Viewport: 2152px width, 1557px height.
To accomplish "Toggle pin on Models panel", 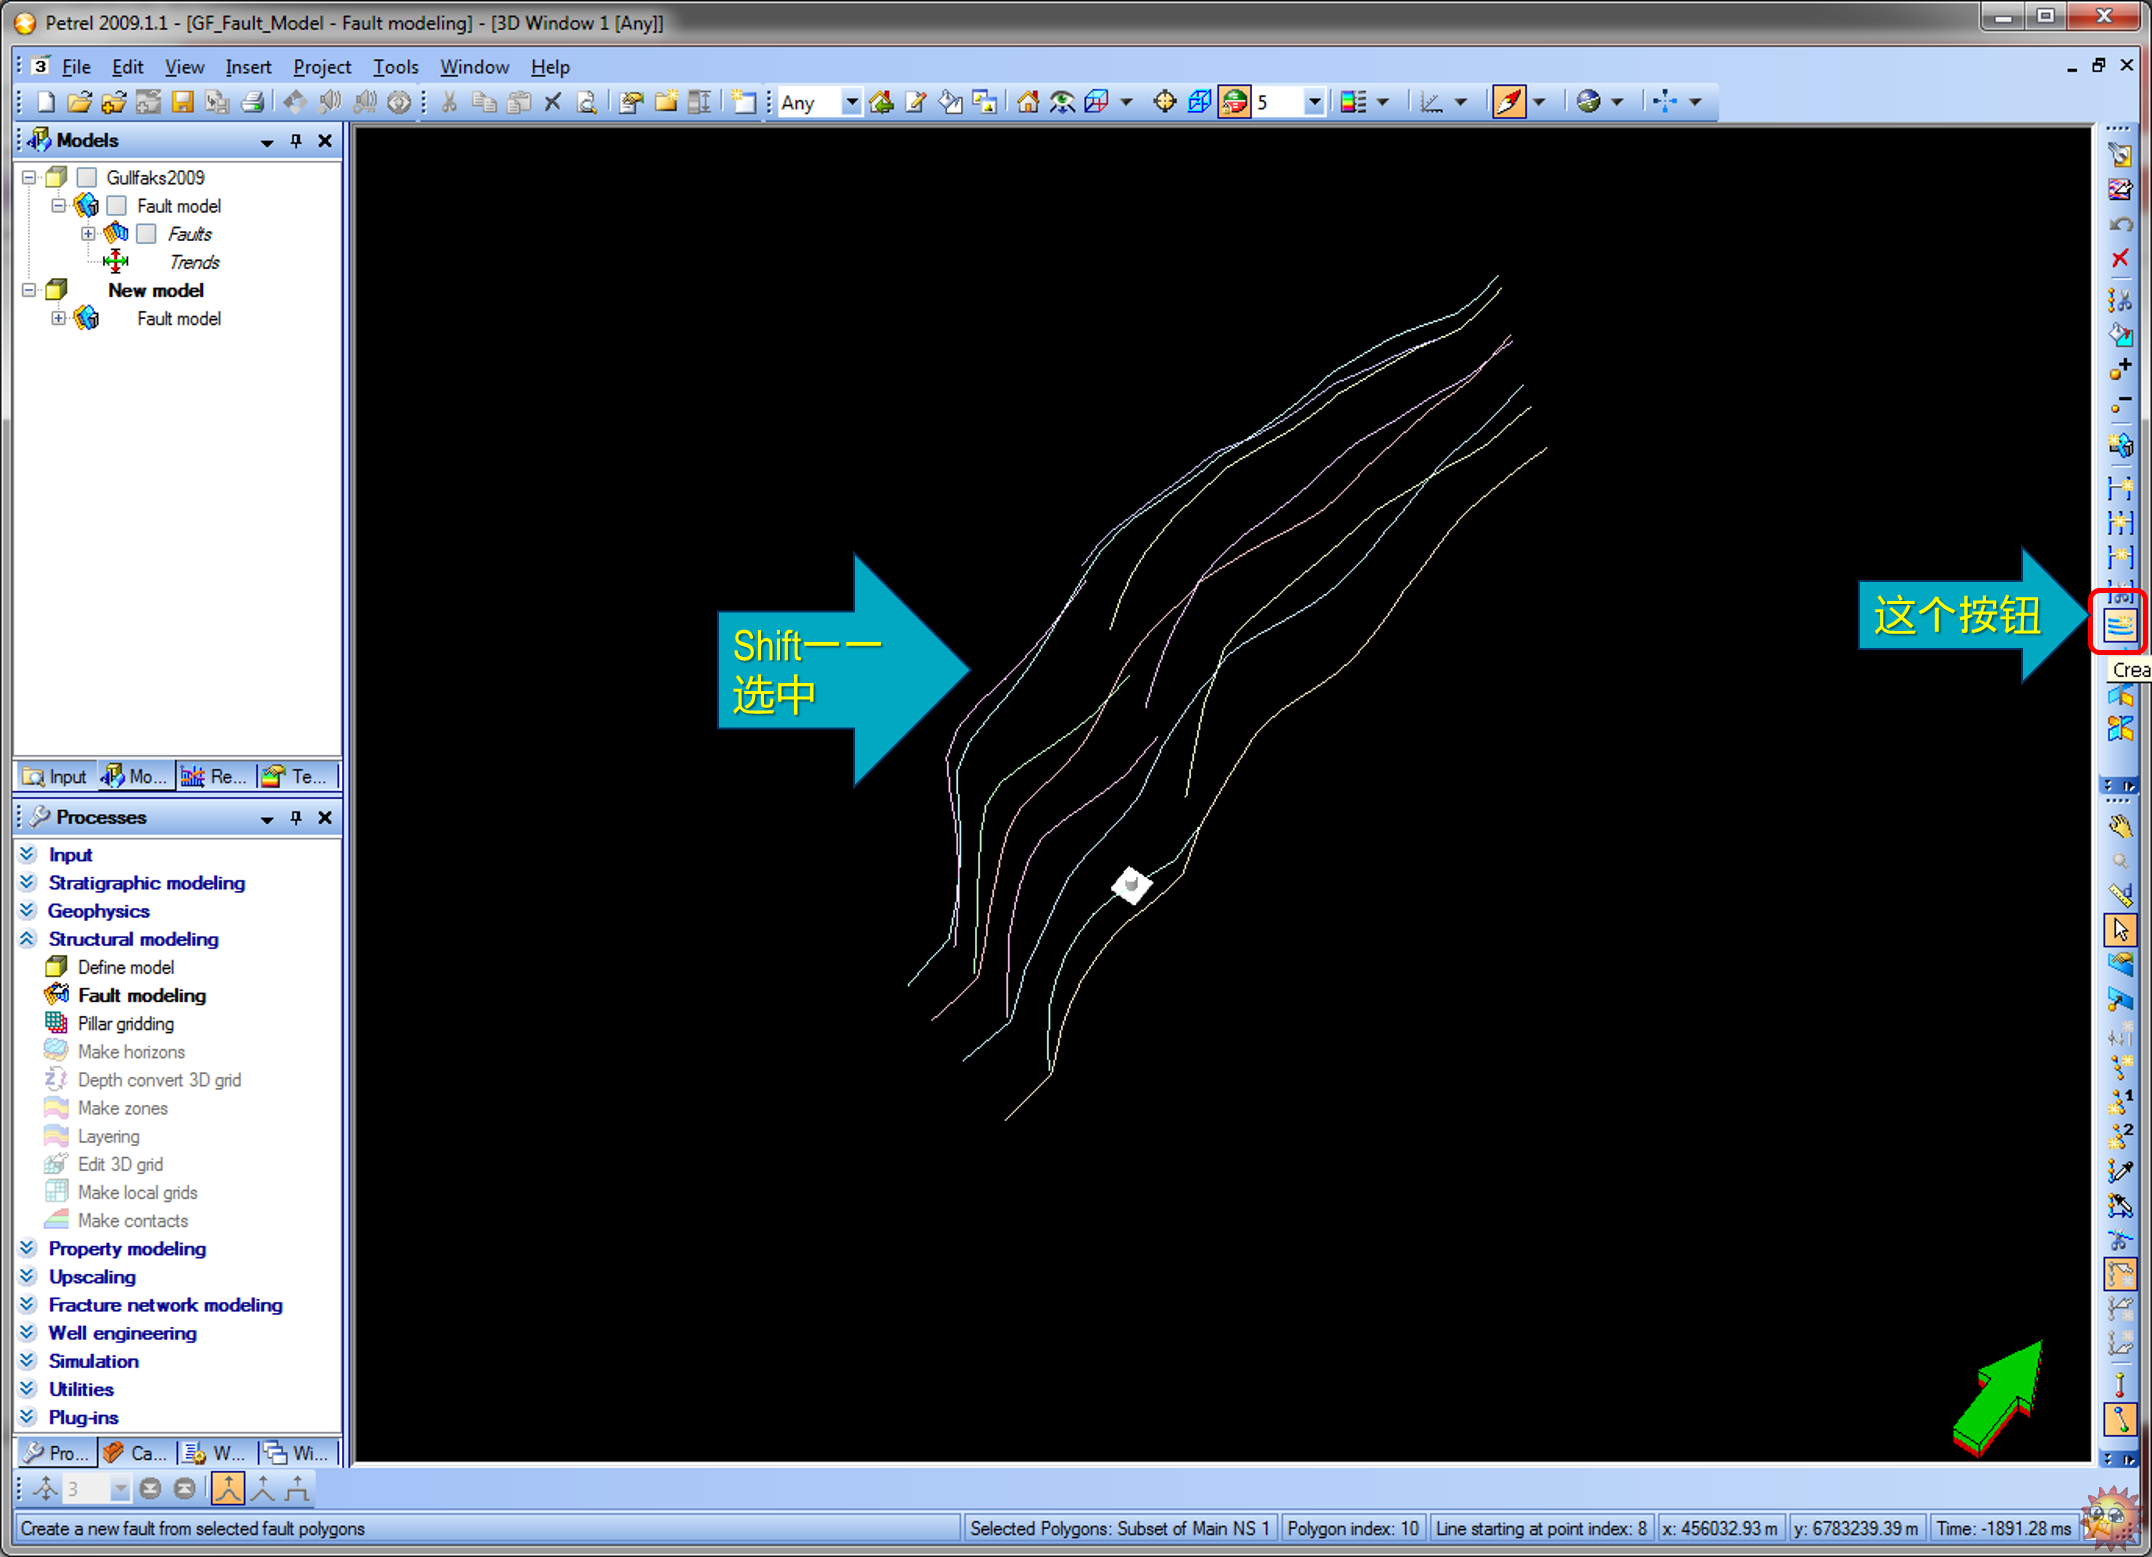I will 297,141.
